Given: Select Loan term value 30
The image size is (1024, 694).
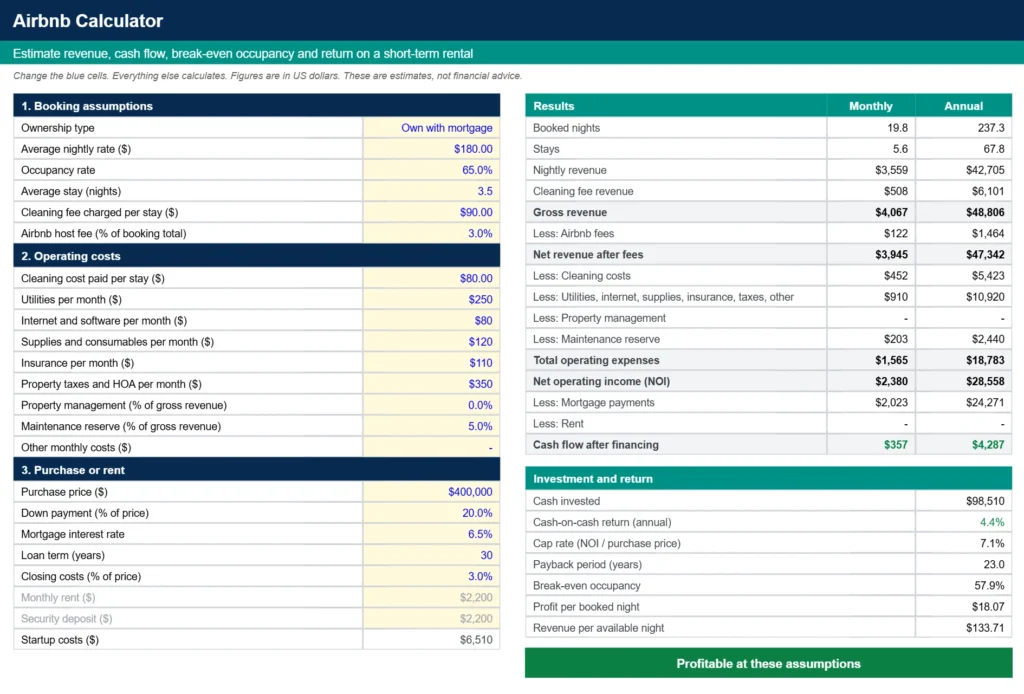Looking at the screenshot, I should 432,555.
